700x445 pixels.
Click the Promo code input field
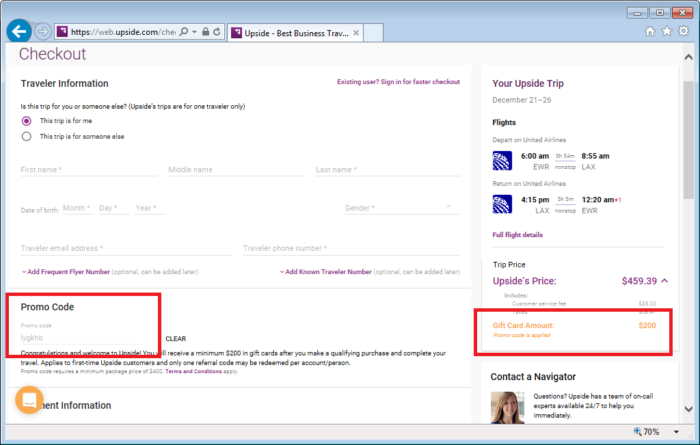coord(82,338)
